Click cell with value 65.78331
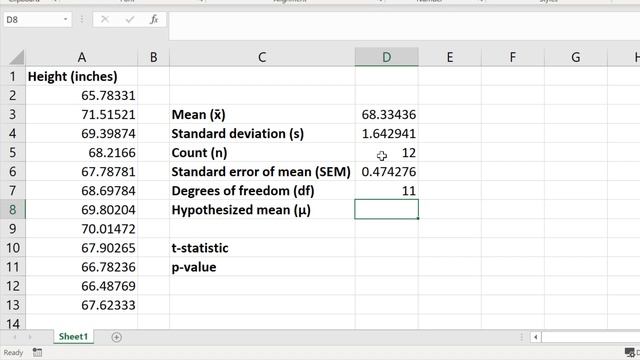 (82, 95)
